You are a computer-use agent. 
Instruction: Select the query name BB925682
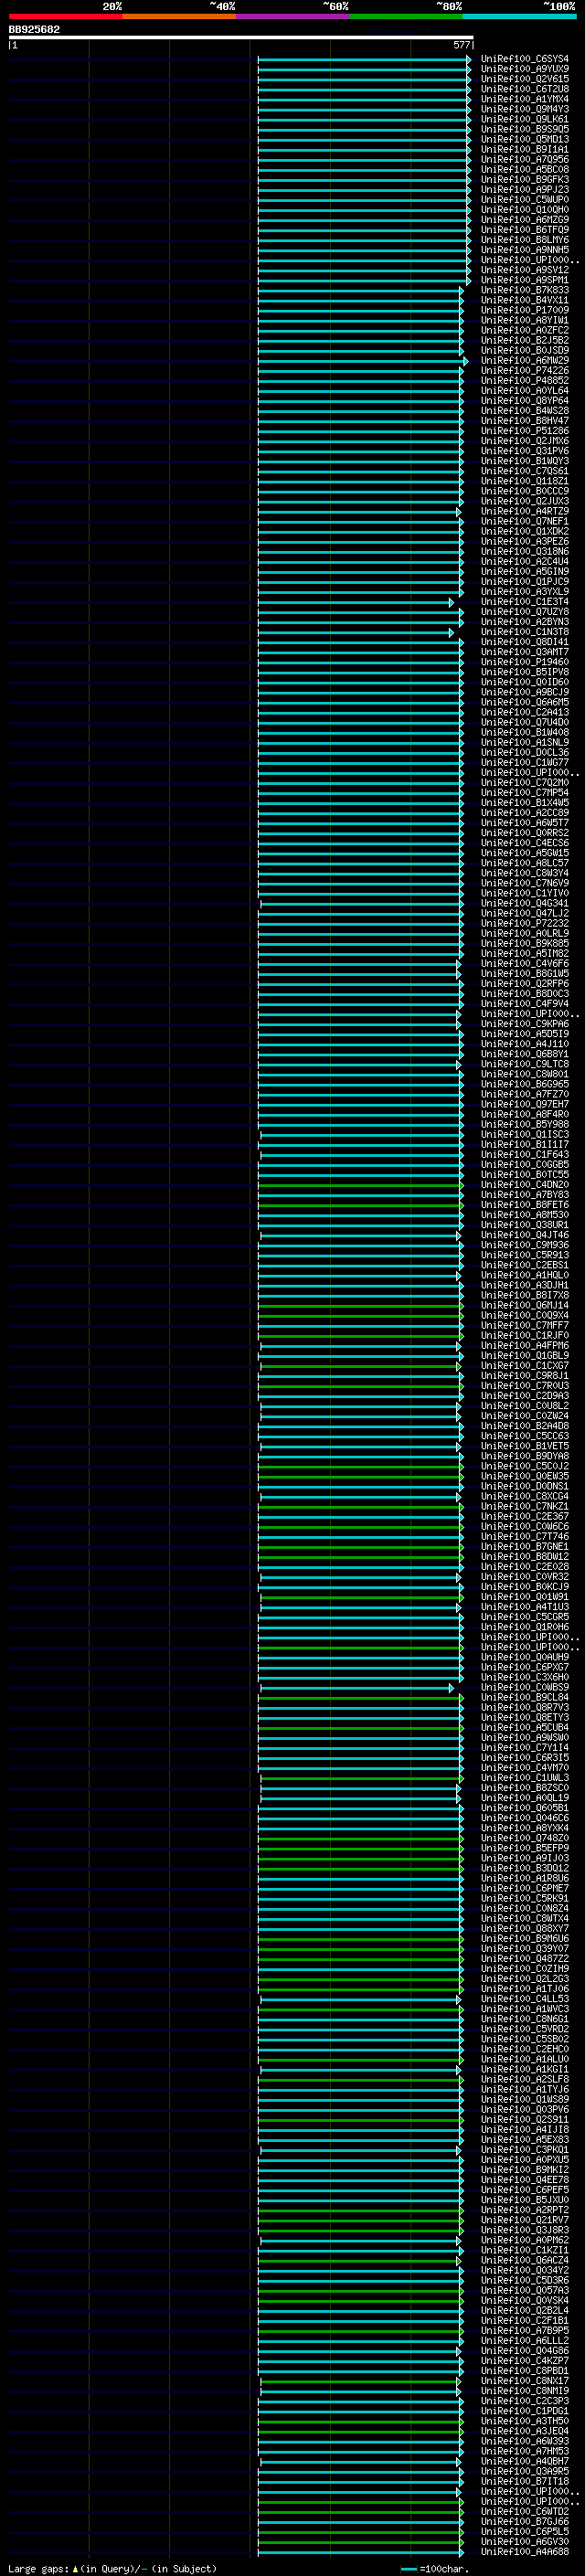pos(34,30)
